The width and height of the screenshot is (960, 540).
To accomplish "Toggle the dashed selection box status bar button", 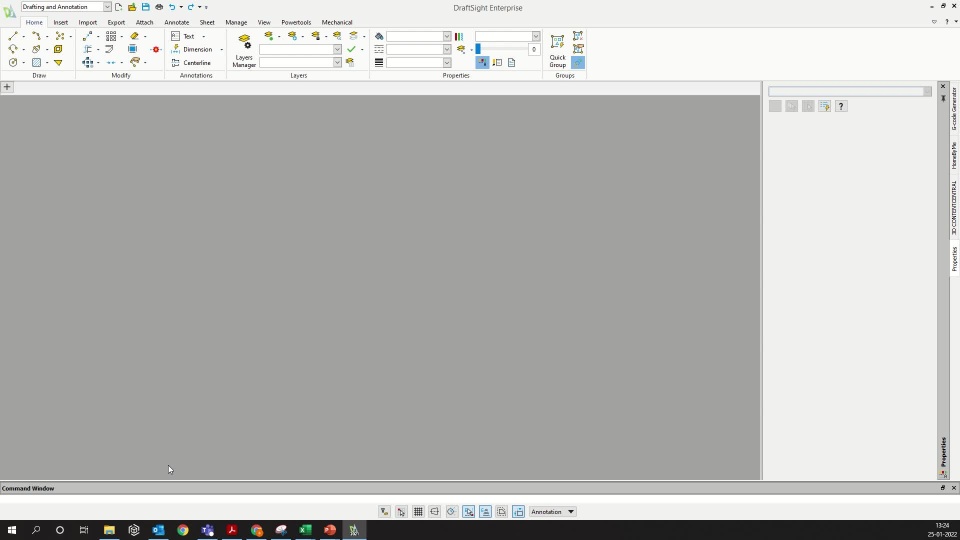I will coord(501,511).
